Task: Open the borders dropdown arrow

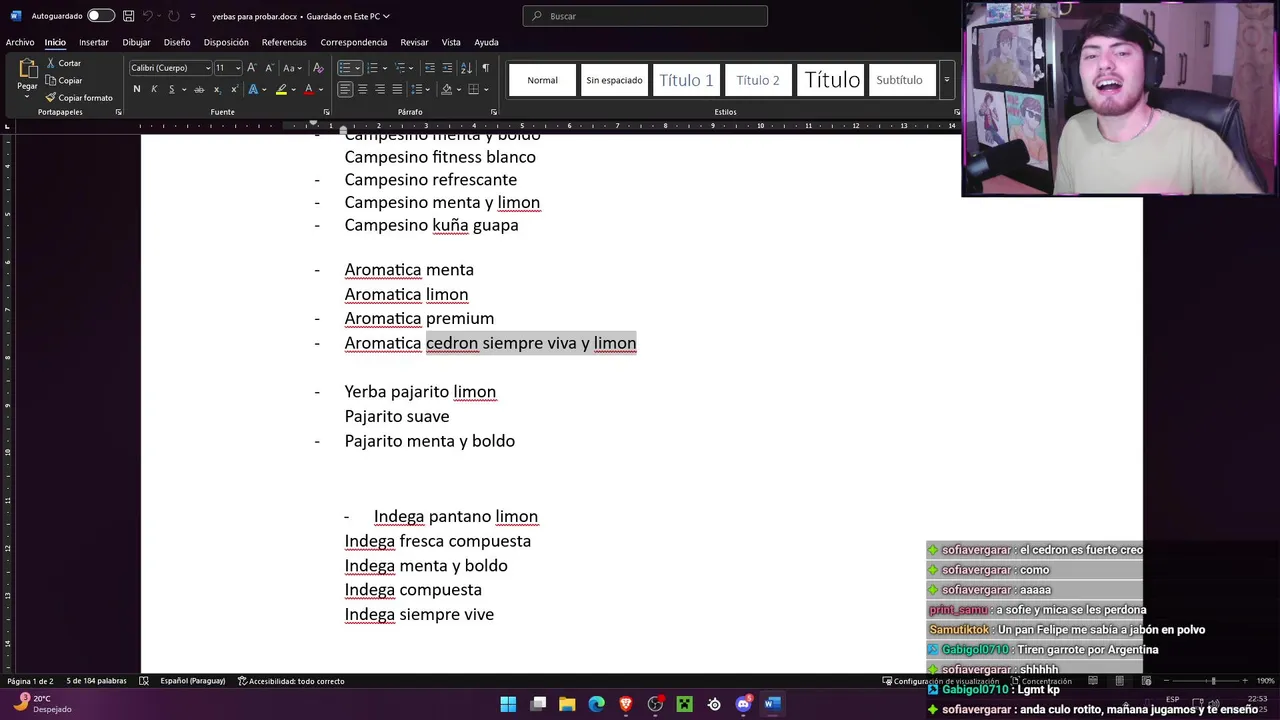Action: coord(485,89)
